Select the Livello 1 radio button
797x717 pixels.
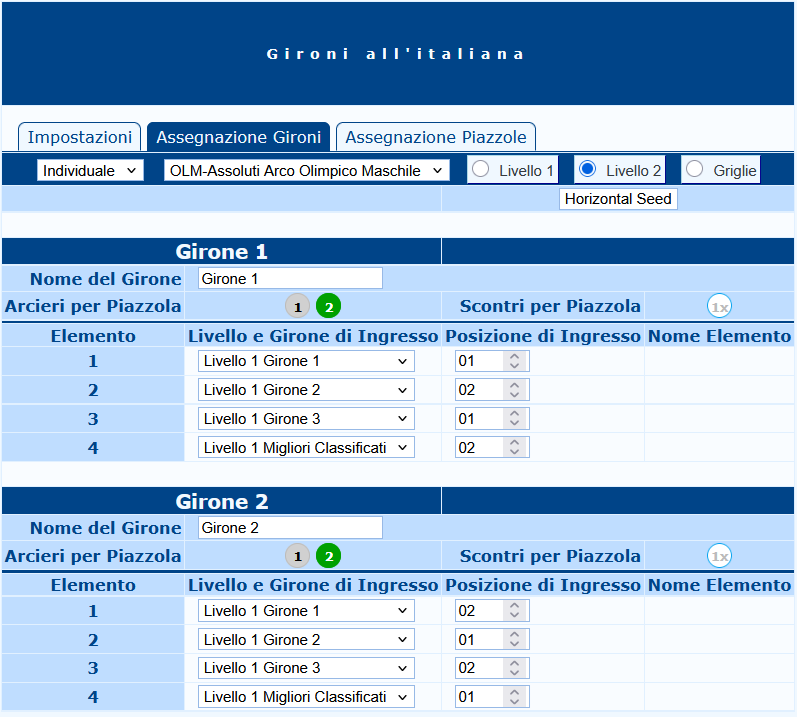coord(481,169)
